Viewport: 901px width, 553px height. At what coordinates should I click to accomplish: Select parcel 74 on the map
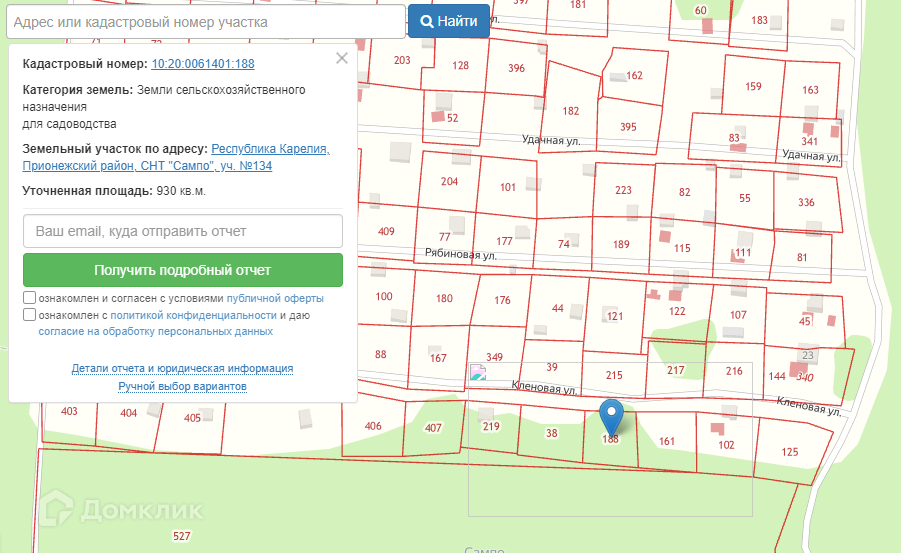(564, 244)
